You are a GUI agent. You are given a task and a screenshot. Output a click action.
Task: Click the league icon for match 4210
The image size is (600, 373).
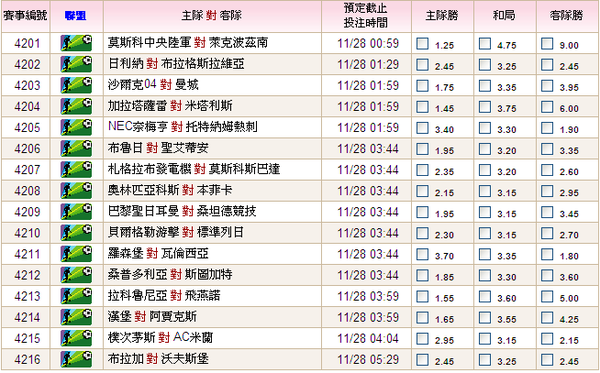coord(76,233)
